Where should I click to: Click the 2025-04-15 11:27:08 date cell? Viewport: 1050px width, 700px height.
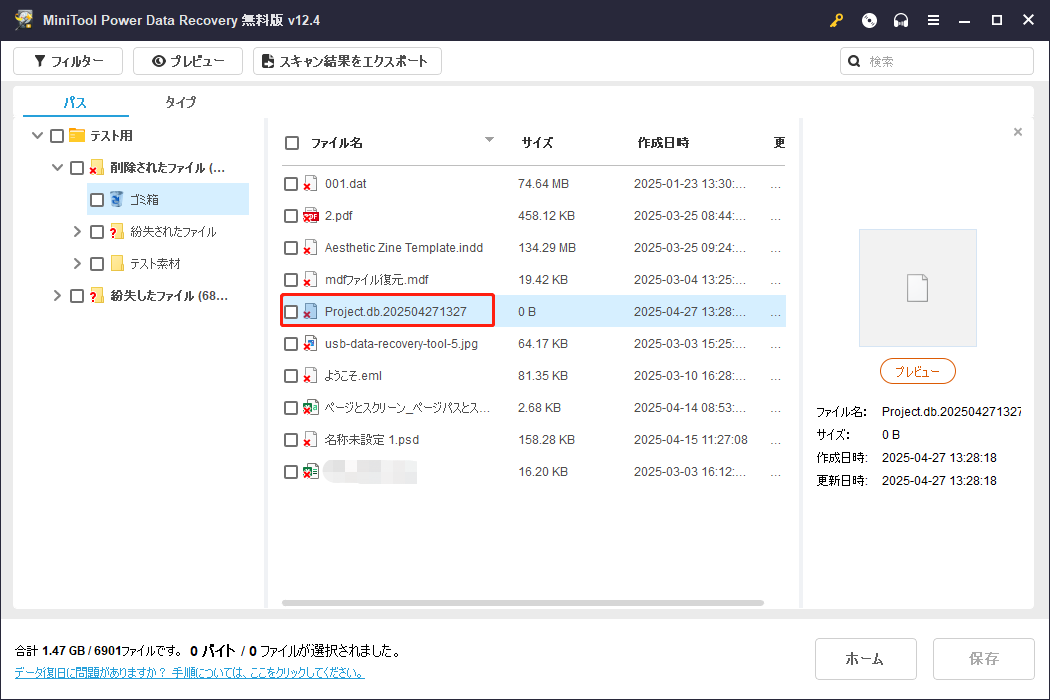pyautogui.click(x=690, y=439)
